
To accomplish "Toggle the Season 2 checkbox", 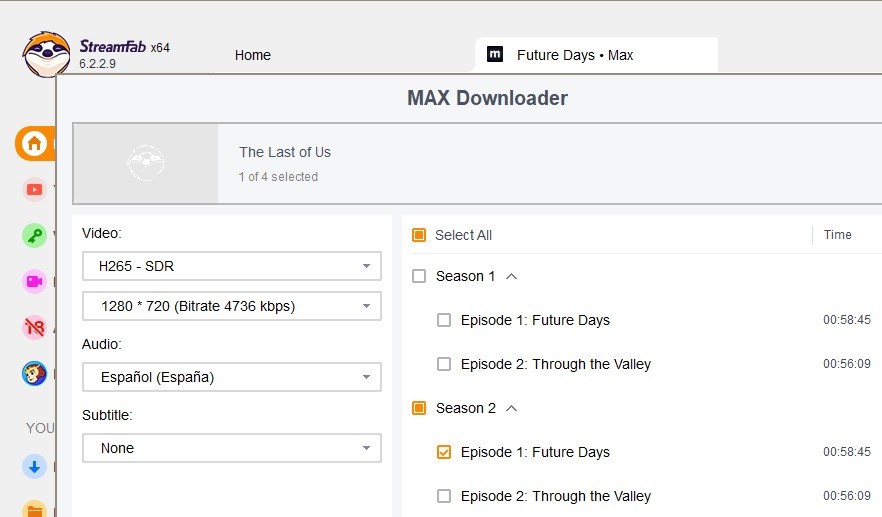I will 419,408.
